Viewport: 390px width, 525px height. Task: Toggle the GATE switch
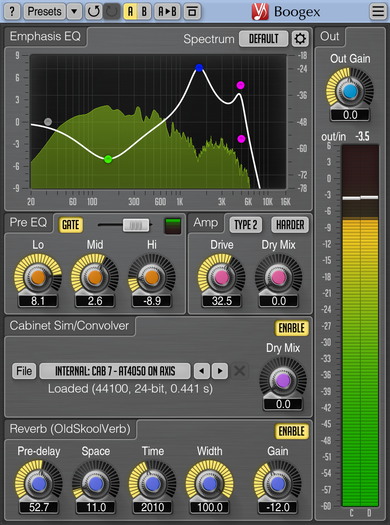coord(71,225)
